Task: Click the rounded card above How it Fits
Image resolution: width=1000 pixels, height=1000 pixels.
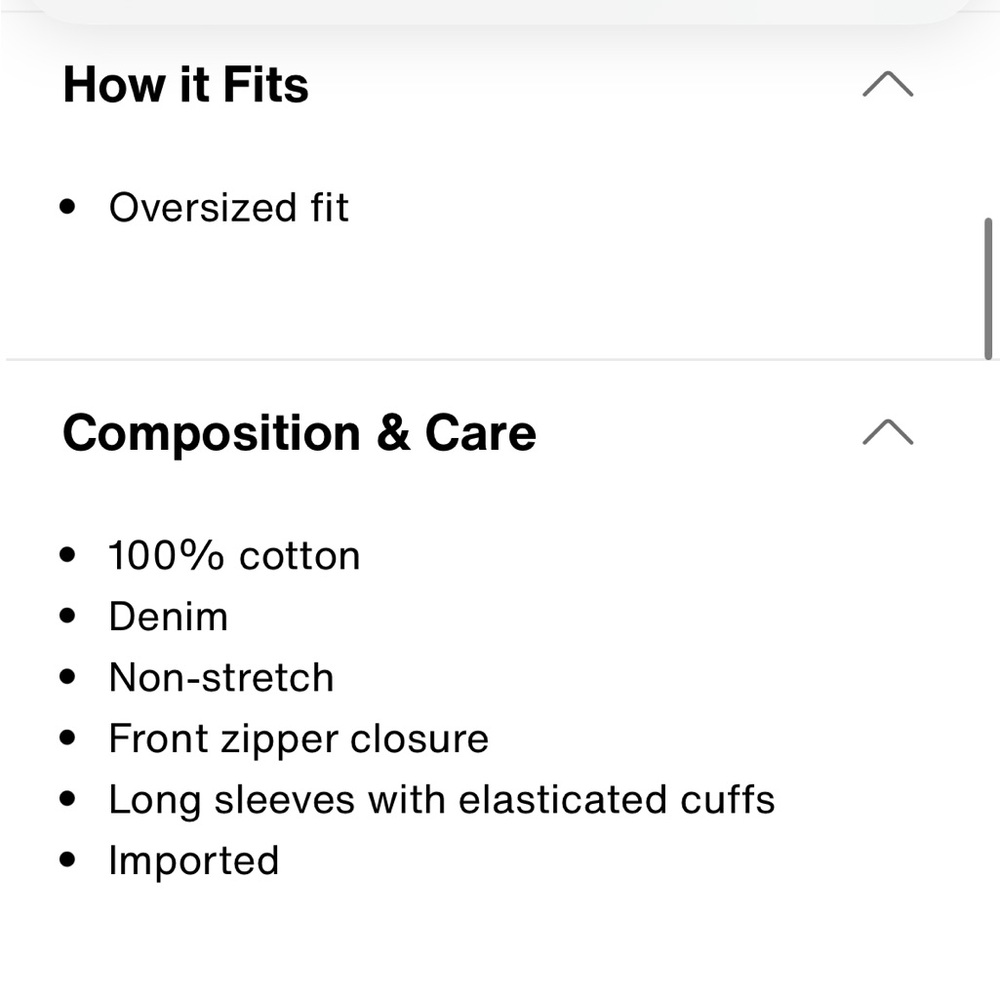Action: coord(500,9)
